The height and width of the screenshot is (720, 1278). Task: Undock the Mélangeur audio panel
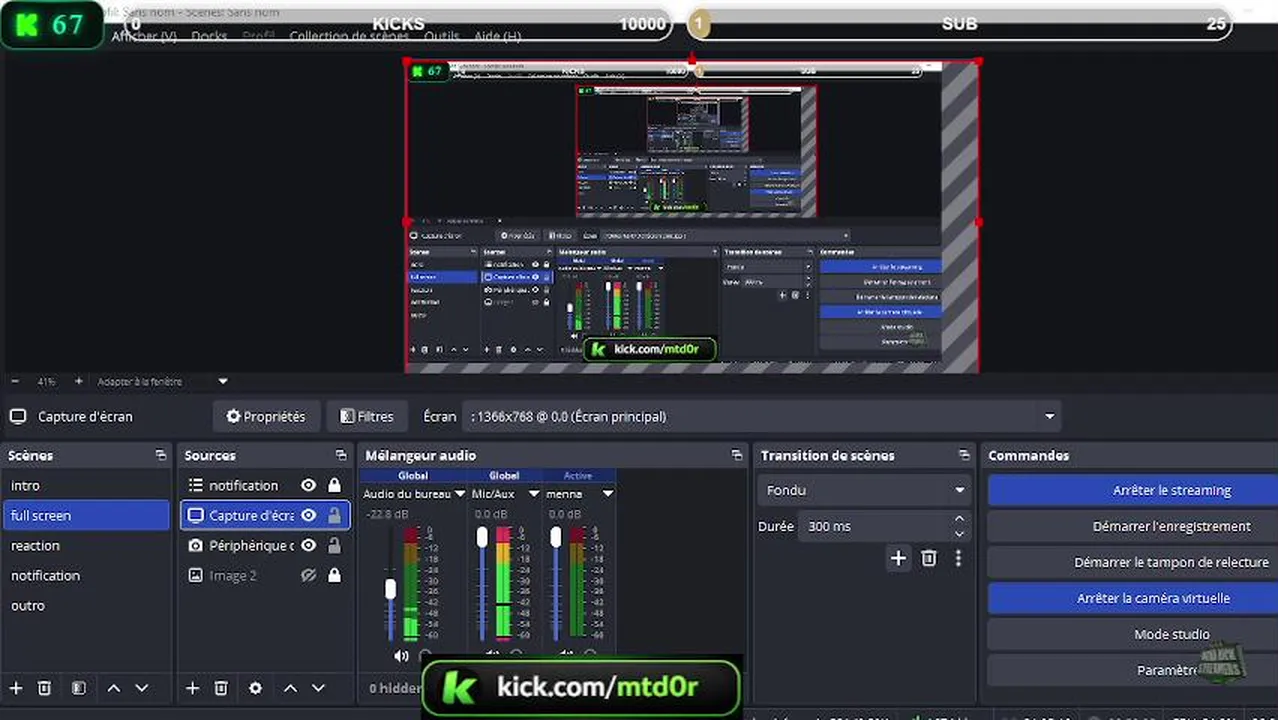(736, 455)
